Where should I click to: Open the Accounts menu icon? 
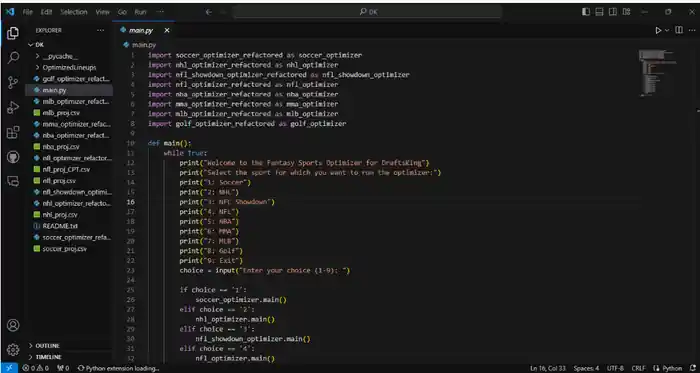click(x=13, y=325)
